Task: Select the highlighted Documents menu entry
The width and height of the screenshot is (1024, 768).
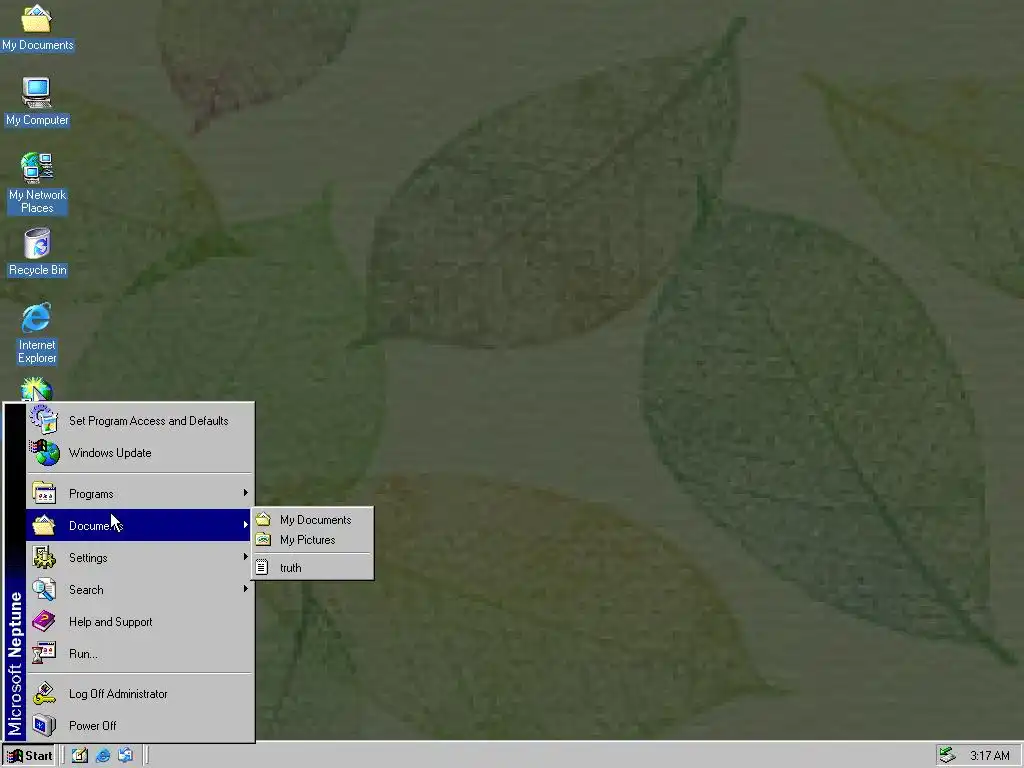Action: tap(139, 525)
